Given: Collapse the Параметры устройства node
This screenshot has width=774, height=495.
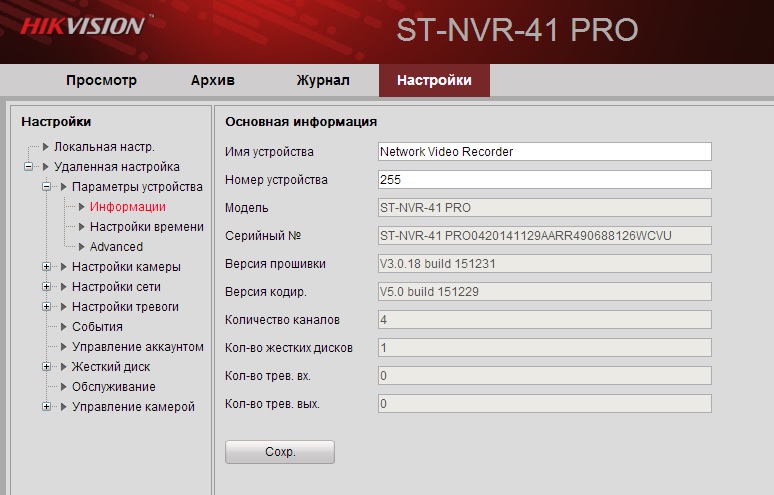Looking at the screenshot, I should (x=46, y=187).
